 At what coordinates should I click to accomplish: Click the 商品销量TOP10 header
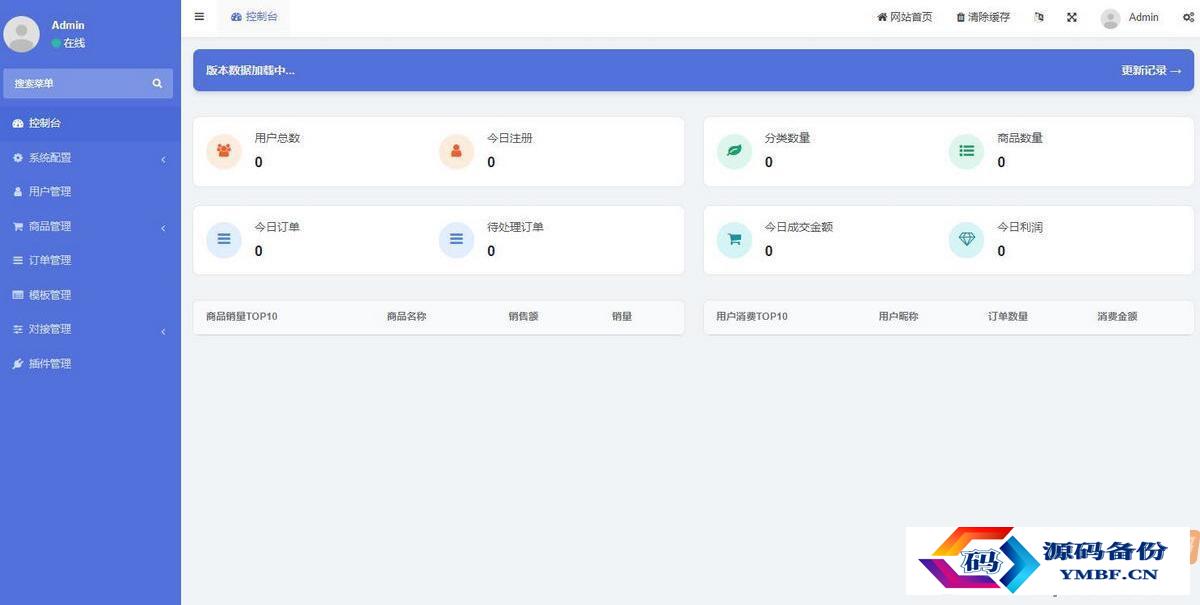242,316
